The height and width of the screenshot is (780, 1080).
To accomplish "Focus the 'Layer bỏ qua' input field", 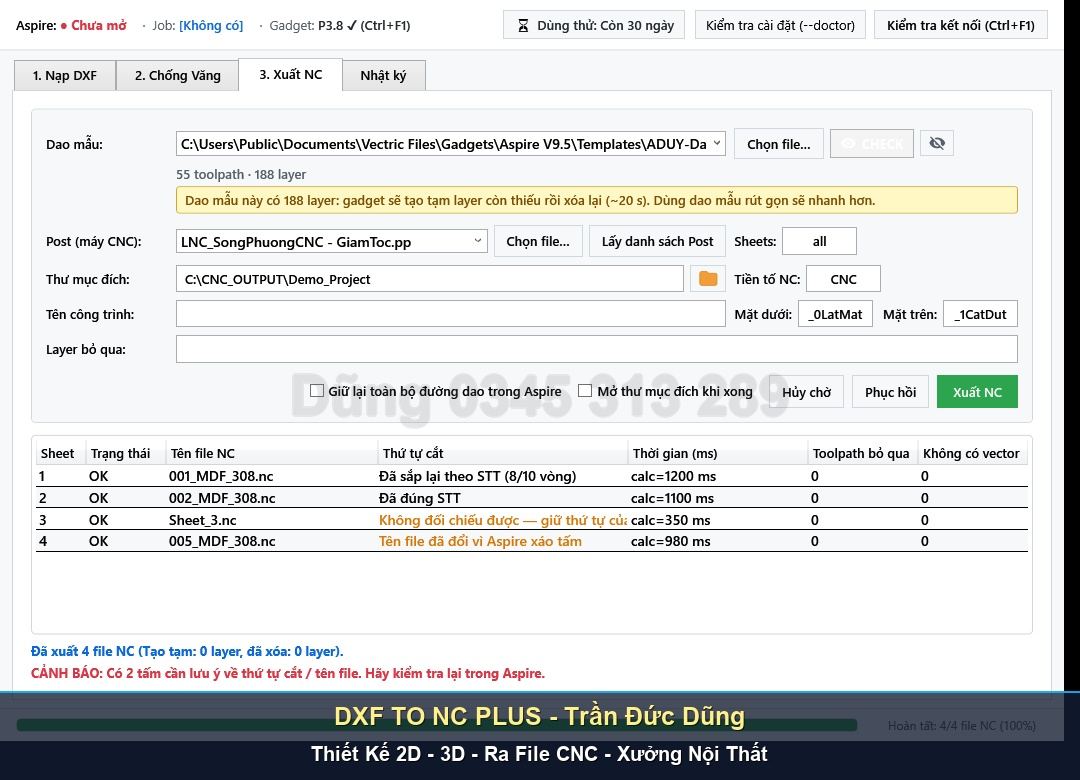I will click(596, 349).
